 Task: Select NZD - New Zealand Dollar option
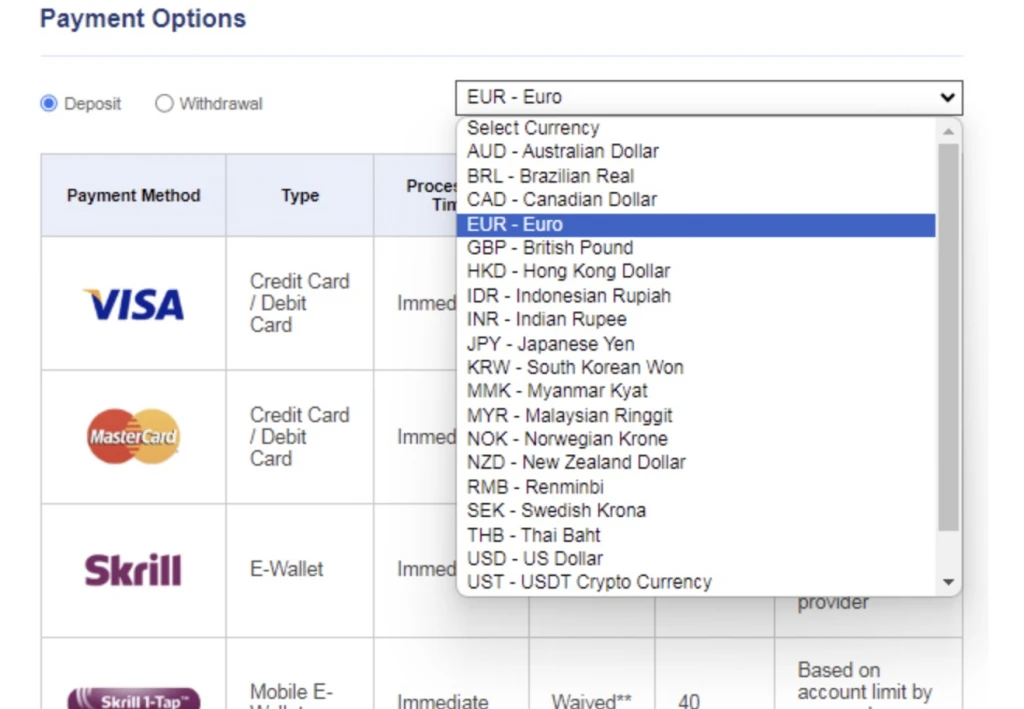point(576,462)
